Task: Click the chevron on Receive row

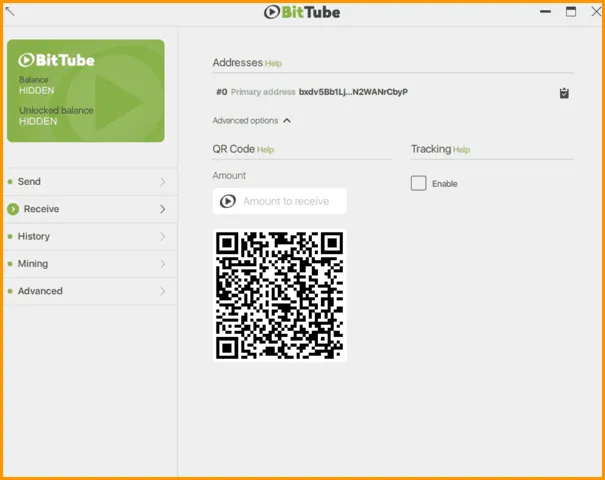Action: [163, 209]
